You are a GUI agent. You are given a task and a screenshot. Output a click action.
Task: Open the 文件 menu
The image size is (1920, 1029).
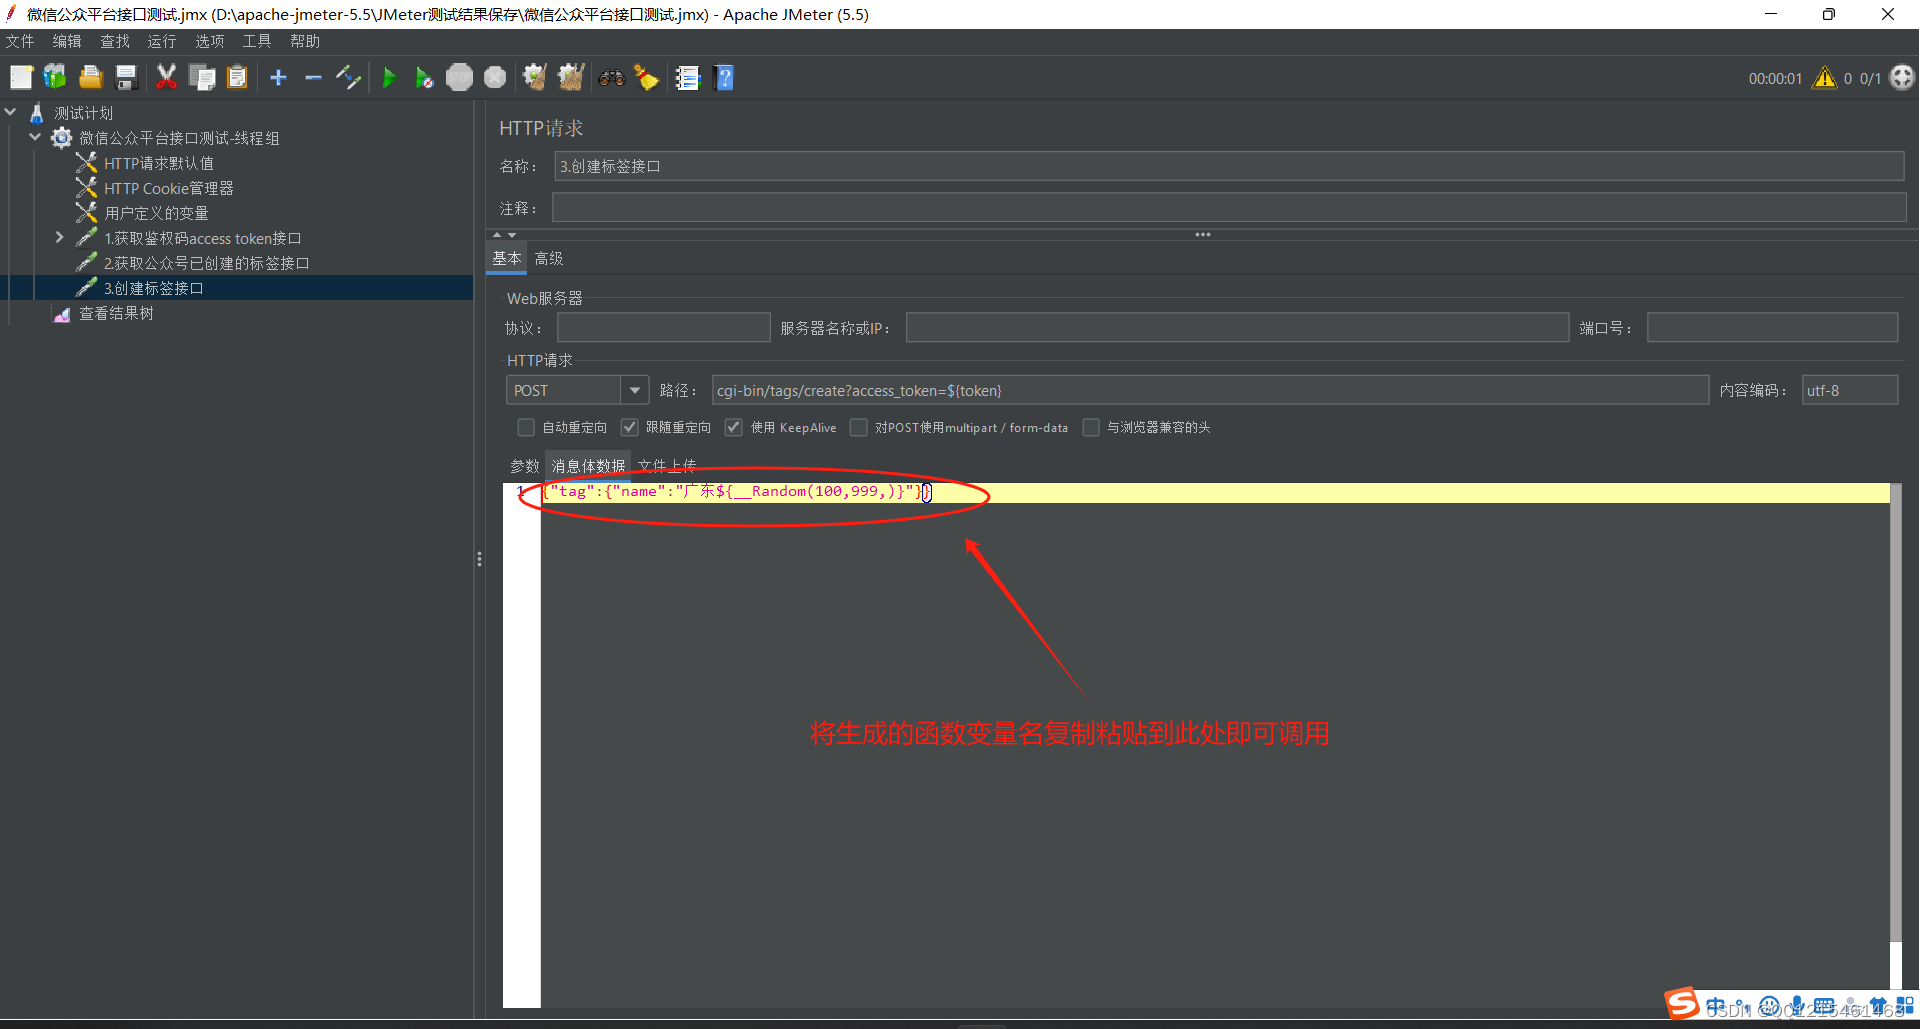point(20,41)
